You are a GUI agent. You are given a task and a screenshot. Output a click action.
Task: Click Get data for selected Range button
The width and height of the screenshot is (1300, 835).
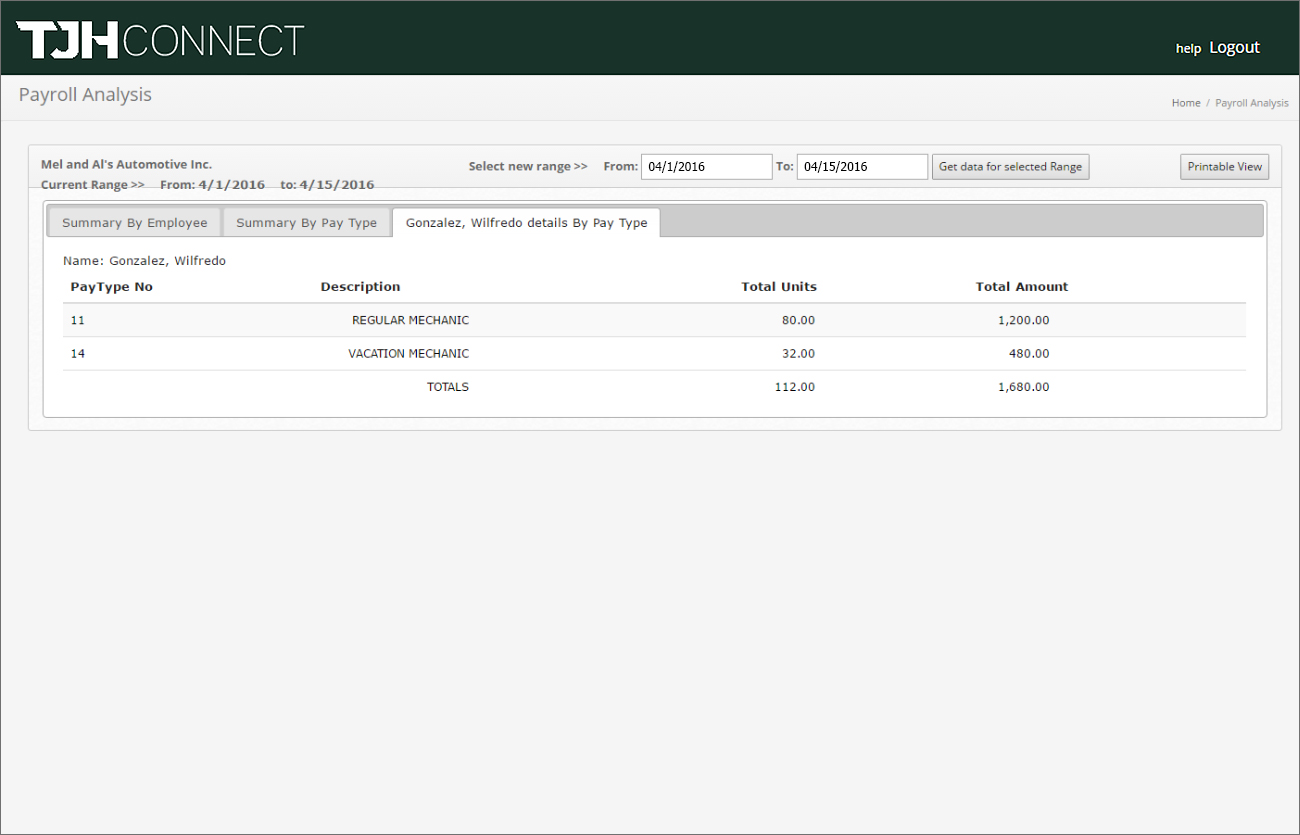pyautogui.click(x=1010, y=167)
